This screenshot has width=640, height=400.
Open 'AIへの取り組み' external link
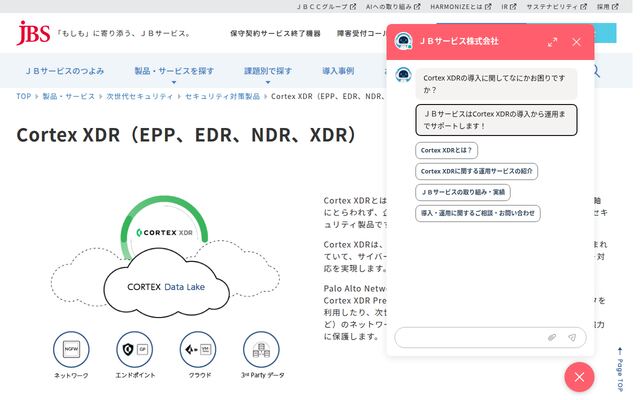pyautogui.click(x=393, y=7)
